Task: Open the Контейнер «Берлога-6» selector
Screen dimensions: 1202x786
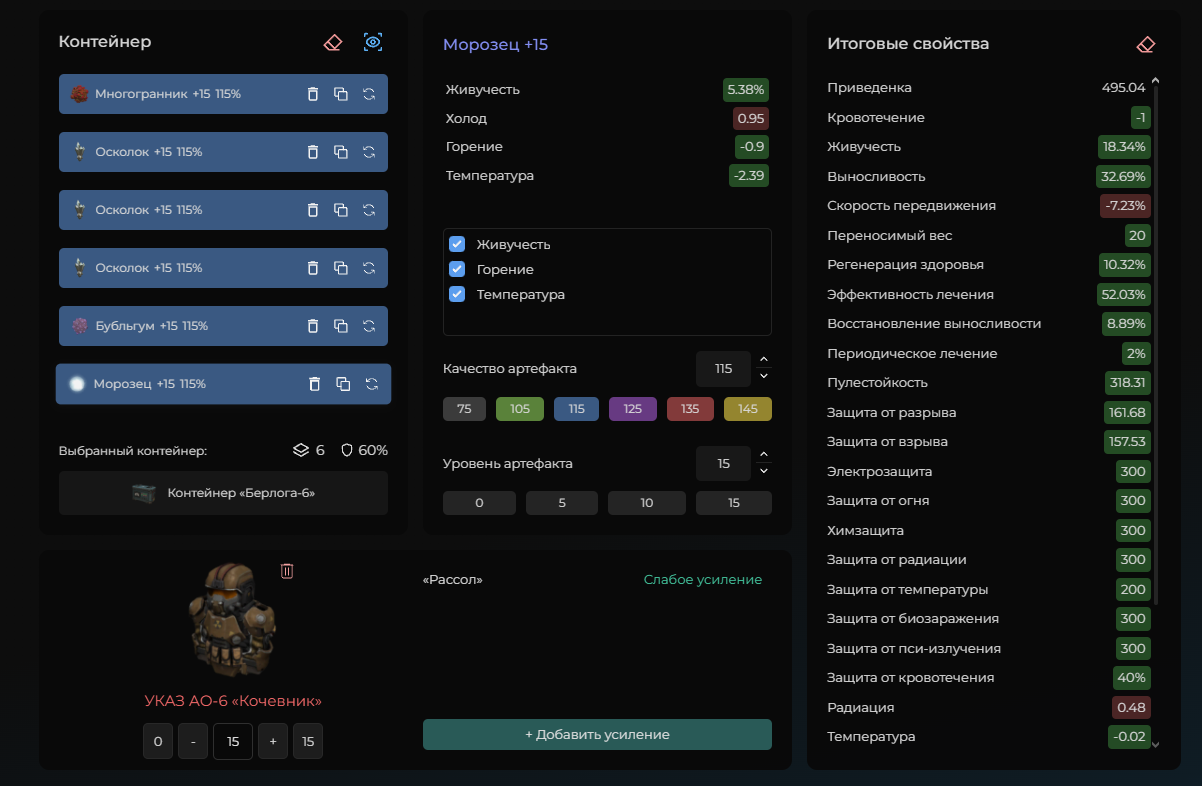Action: 223,493
